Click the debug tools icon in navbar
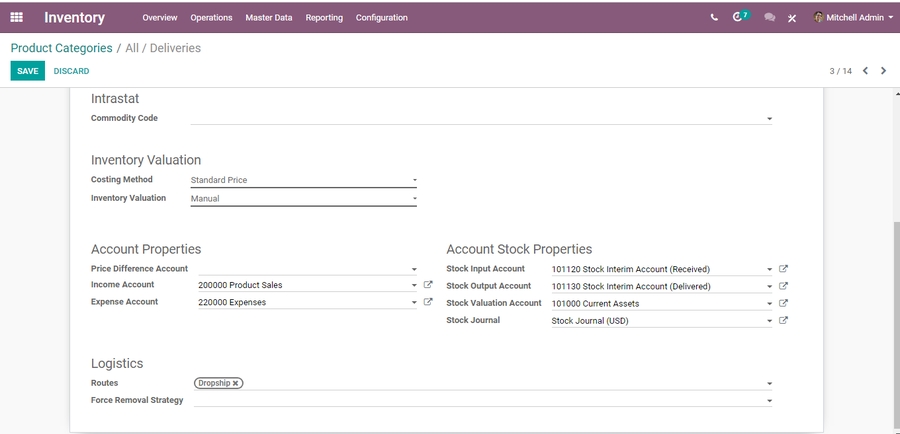This screenshot has width=900, height=434. 792,18
